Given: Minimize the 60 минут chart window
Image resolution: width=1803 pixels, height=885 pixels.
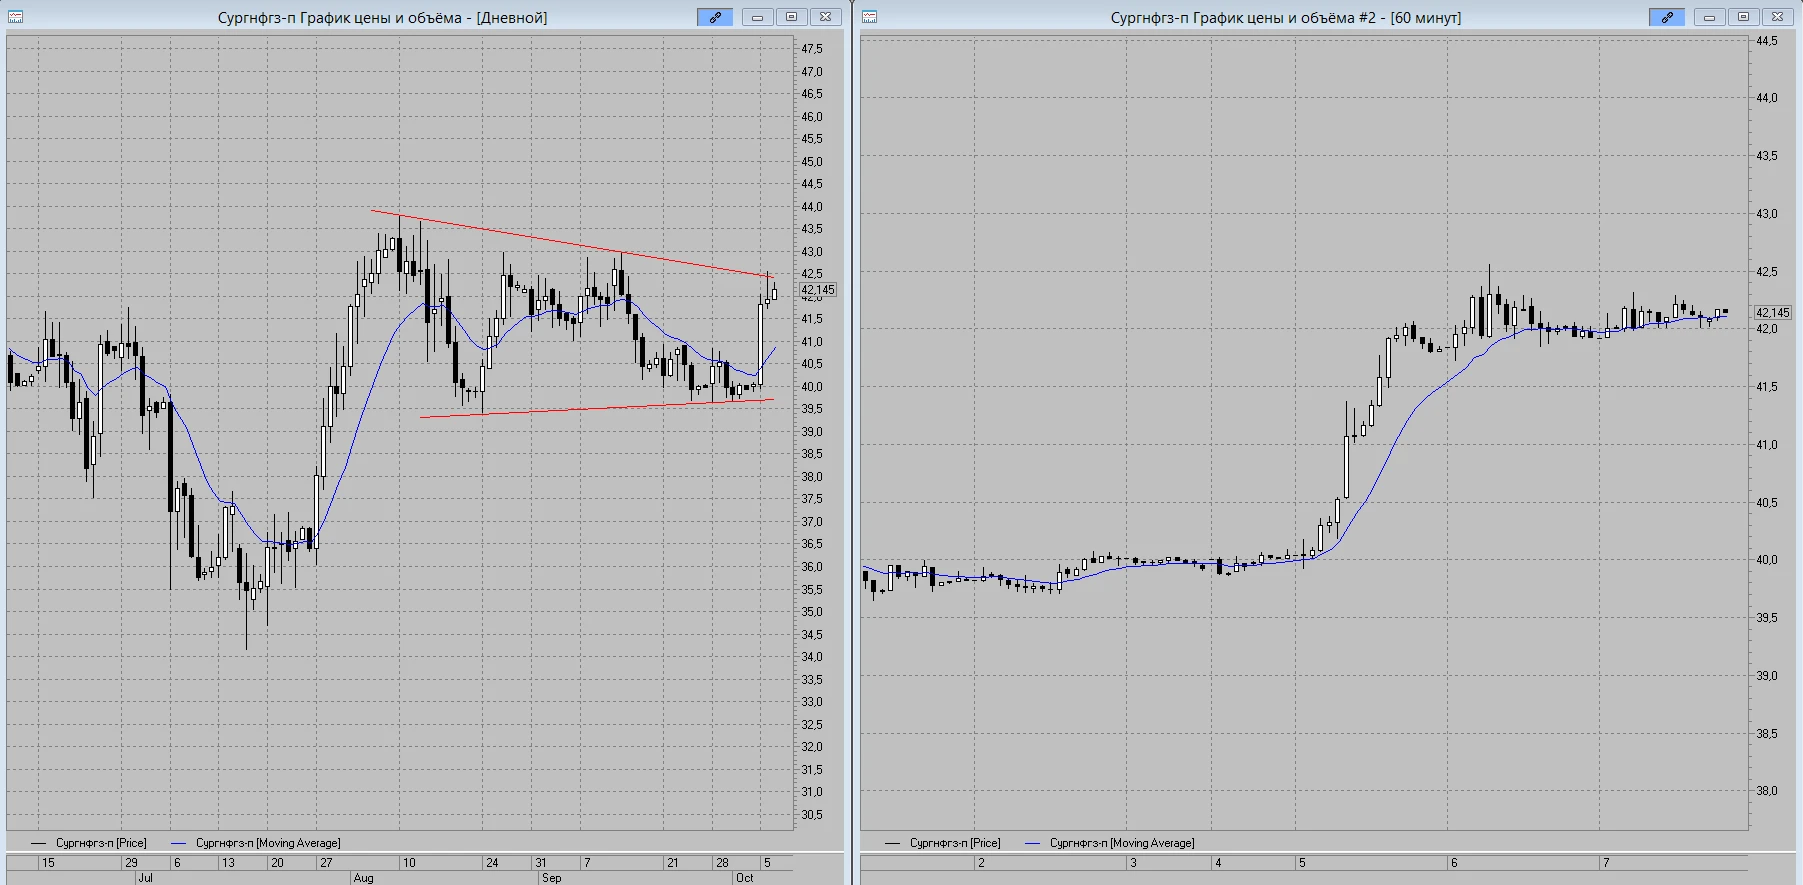Looking at the screenshot, I should coord(1709,17).
